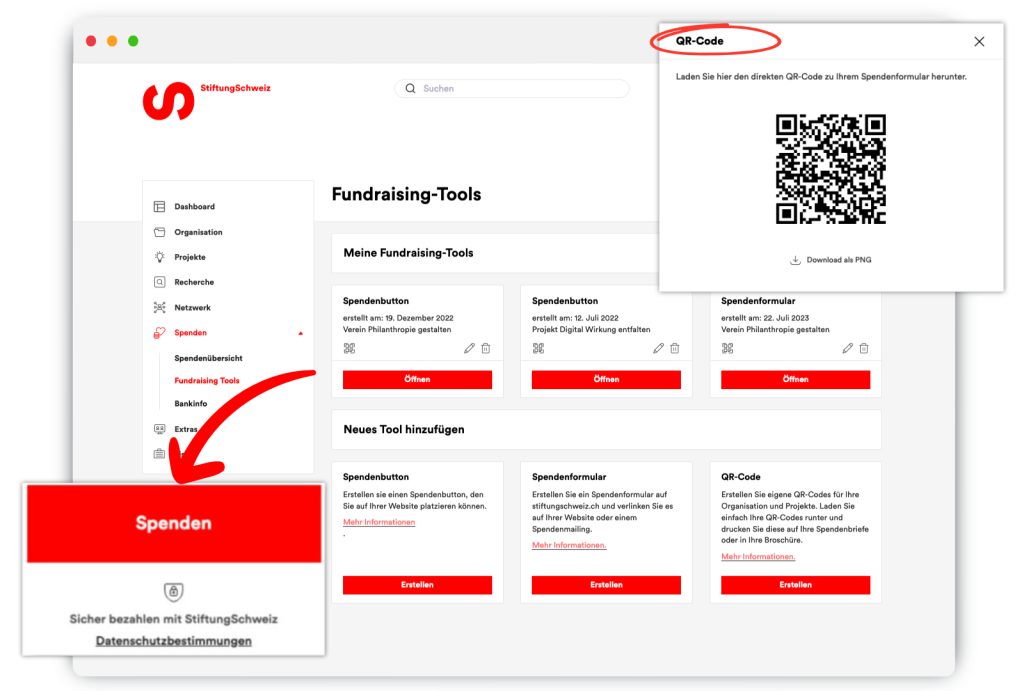Delete the Spendenformular tool using the trash icon
This screenshot has height=691, width=1024.
[x=864, y=348]
